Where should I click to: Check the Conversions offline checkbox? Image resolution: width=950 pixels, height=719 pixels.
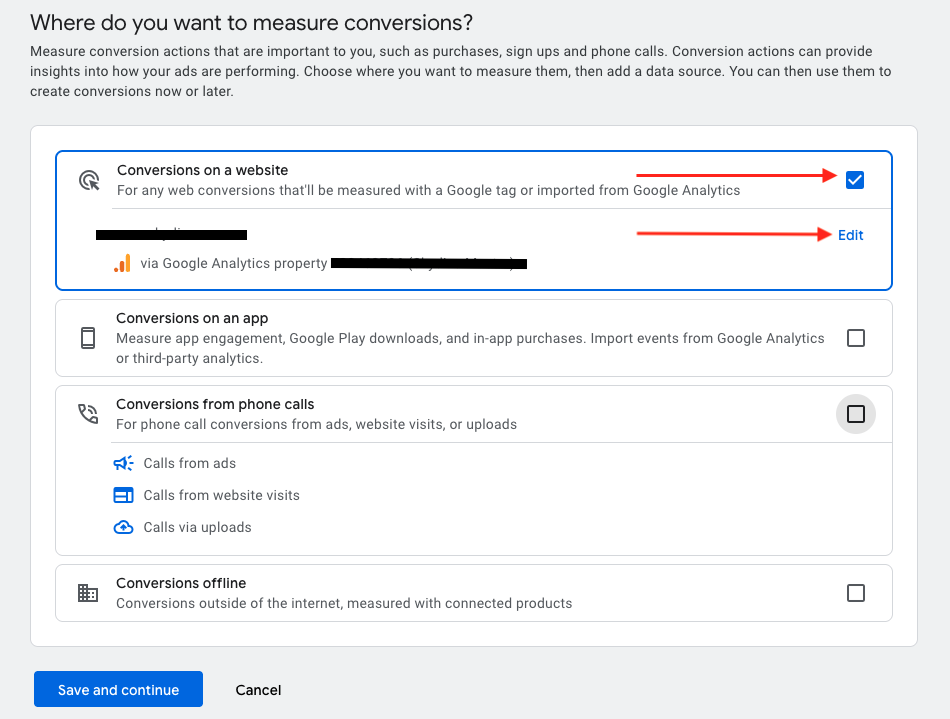click(x=855, y=593)
